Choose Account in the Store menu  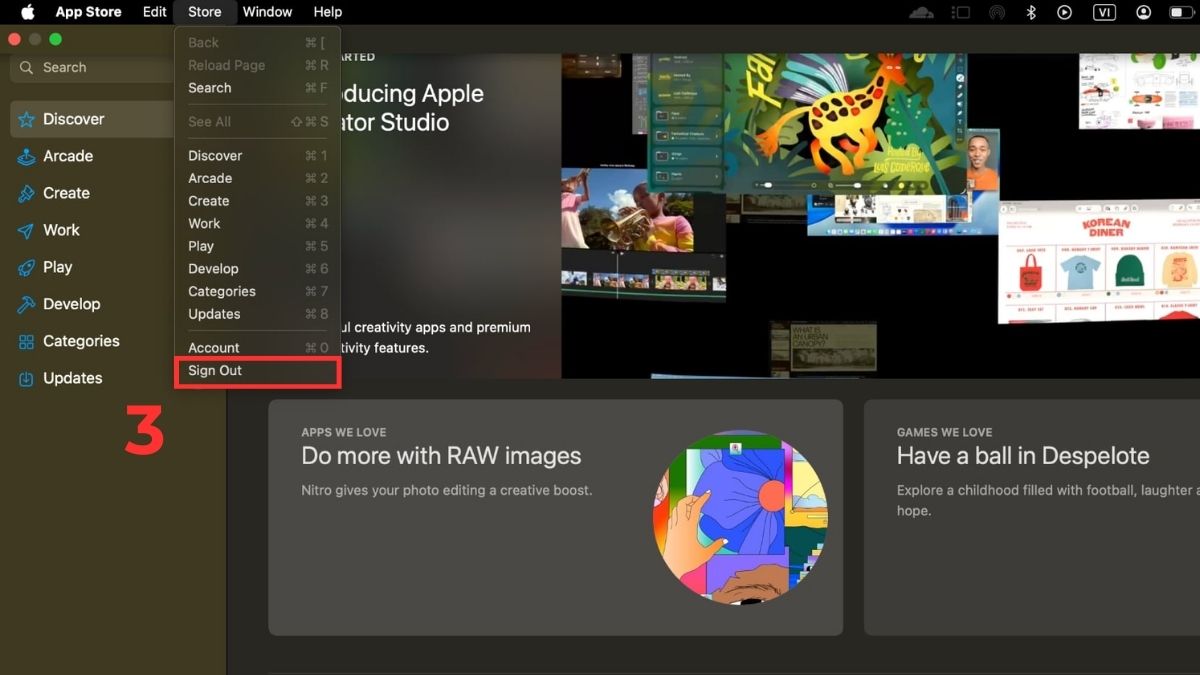[x=214, y=347]
